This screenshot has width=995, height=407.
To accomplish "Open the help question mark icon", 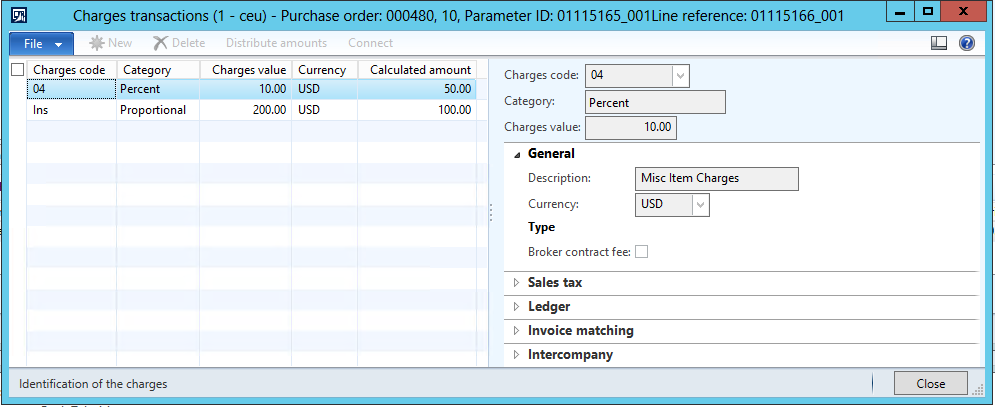I will 966,43.
